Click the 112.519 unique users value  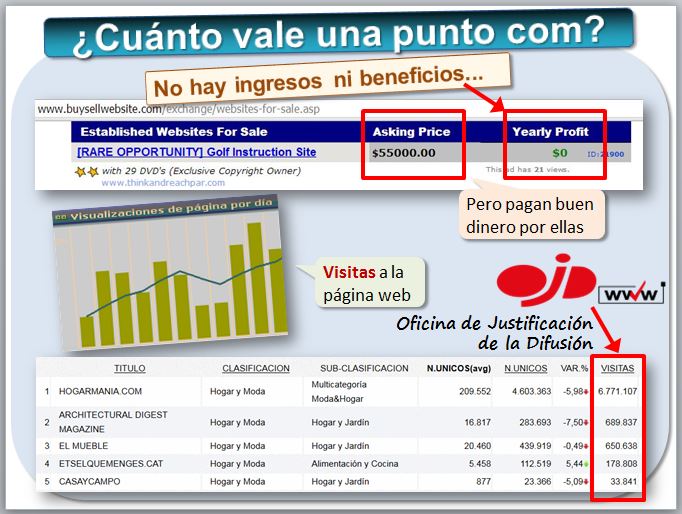(535, 464)
